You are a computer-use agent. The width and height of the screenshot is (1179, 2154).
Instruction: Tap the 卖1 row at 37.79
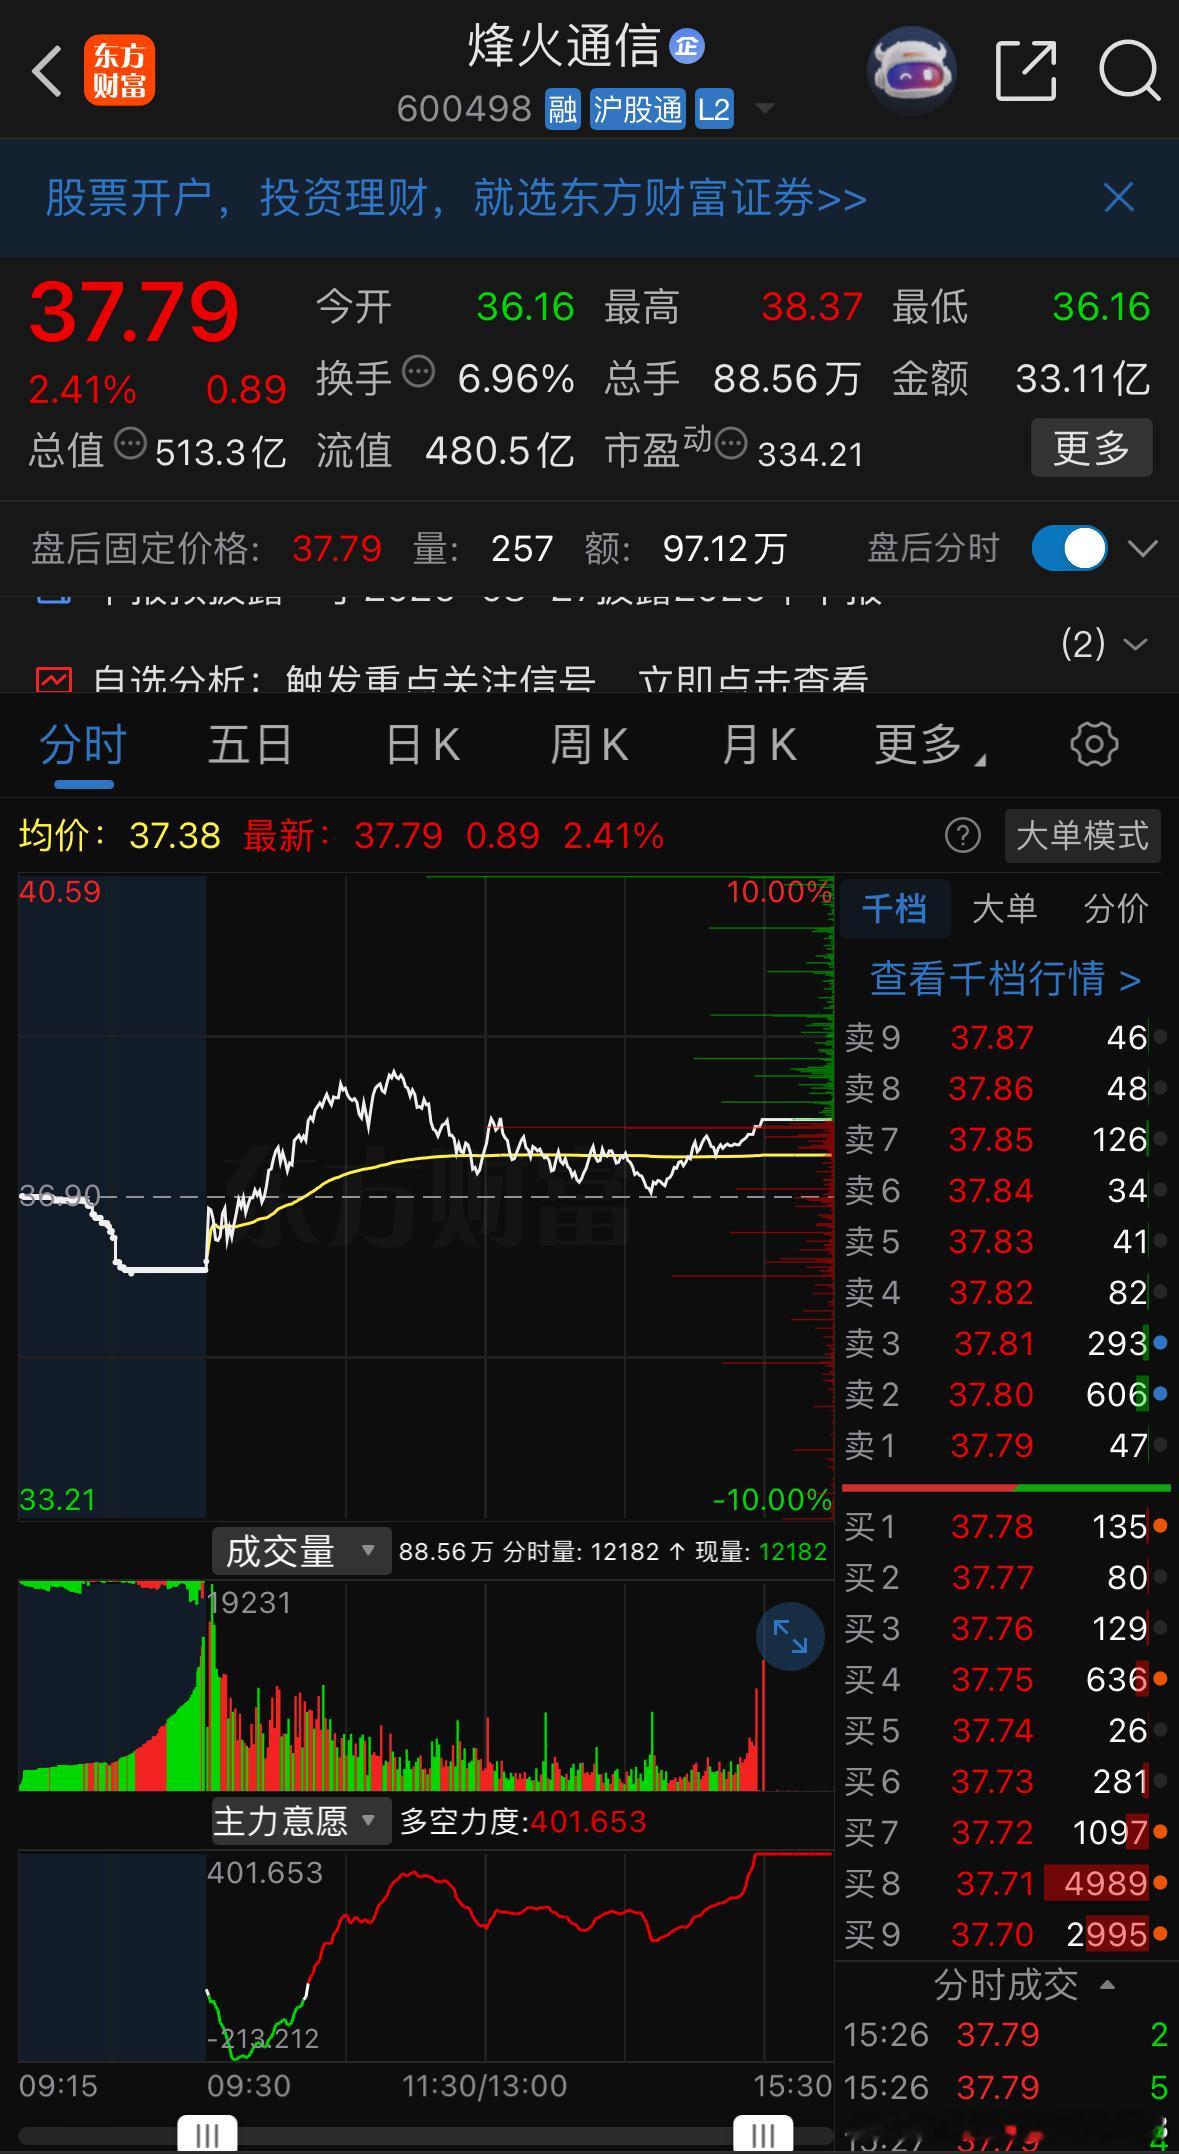(1006, 1445)
